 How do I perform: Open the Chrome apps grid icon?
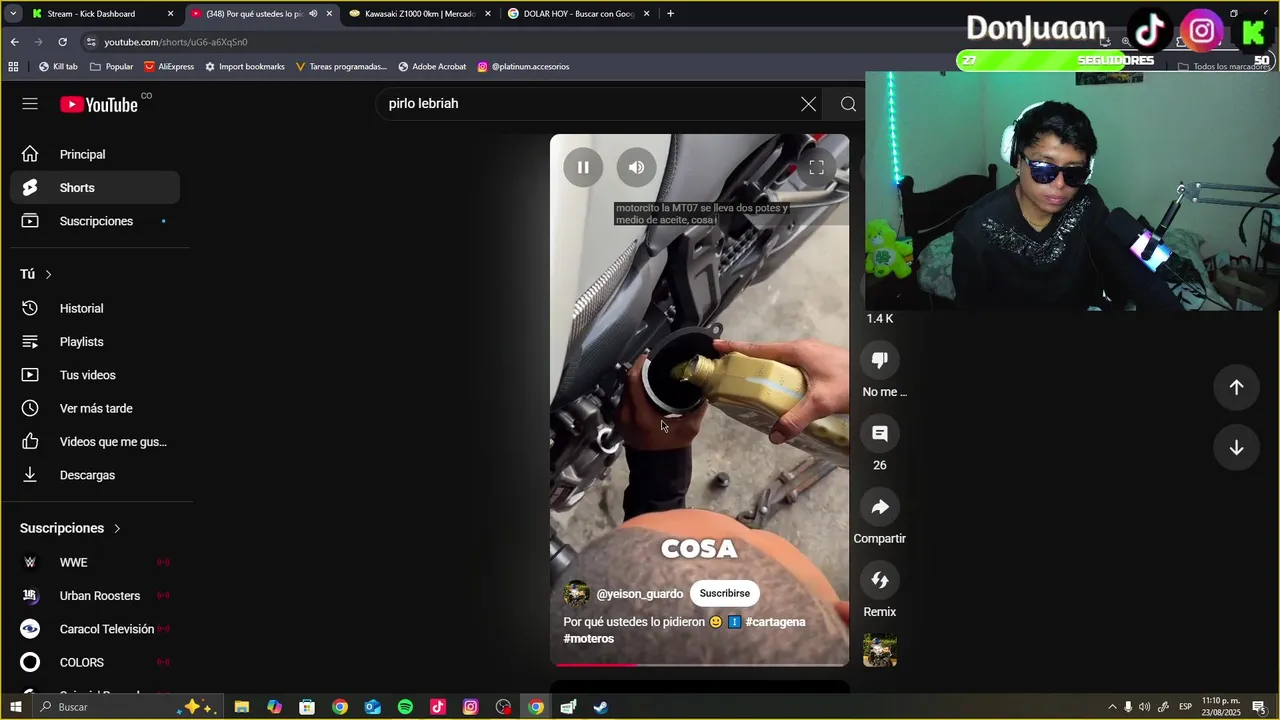point(13,67)
